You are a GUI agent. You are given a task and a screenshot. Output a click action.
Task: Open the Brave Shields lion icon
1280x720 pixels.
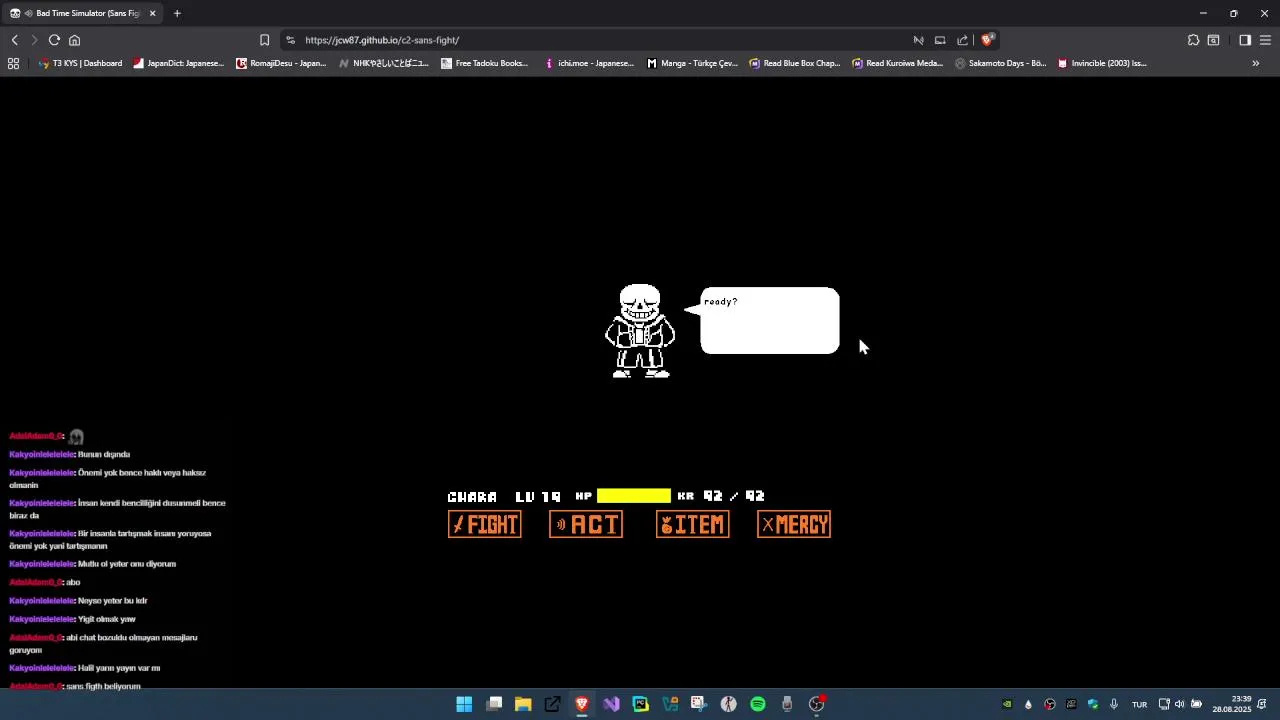pyautogui.click(x=987, y=40)
